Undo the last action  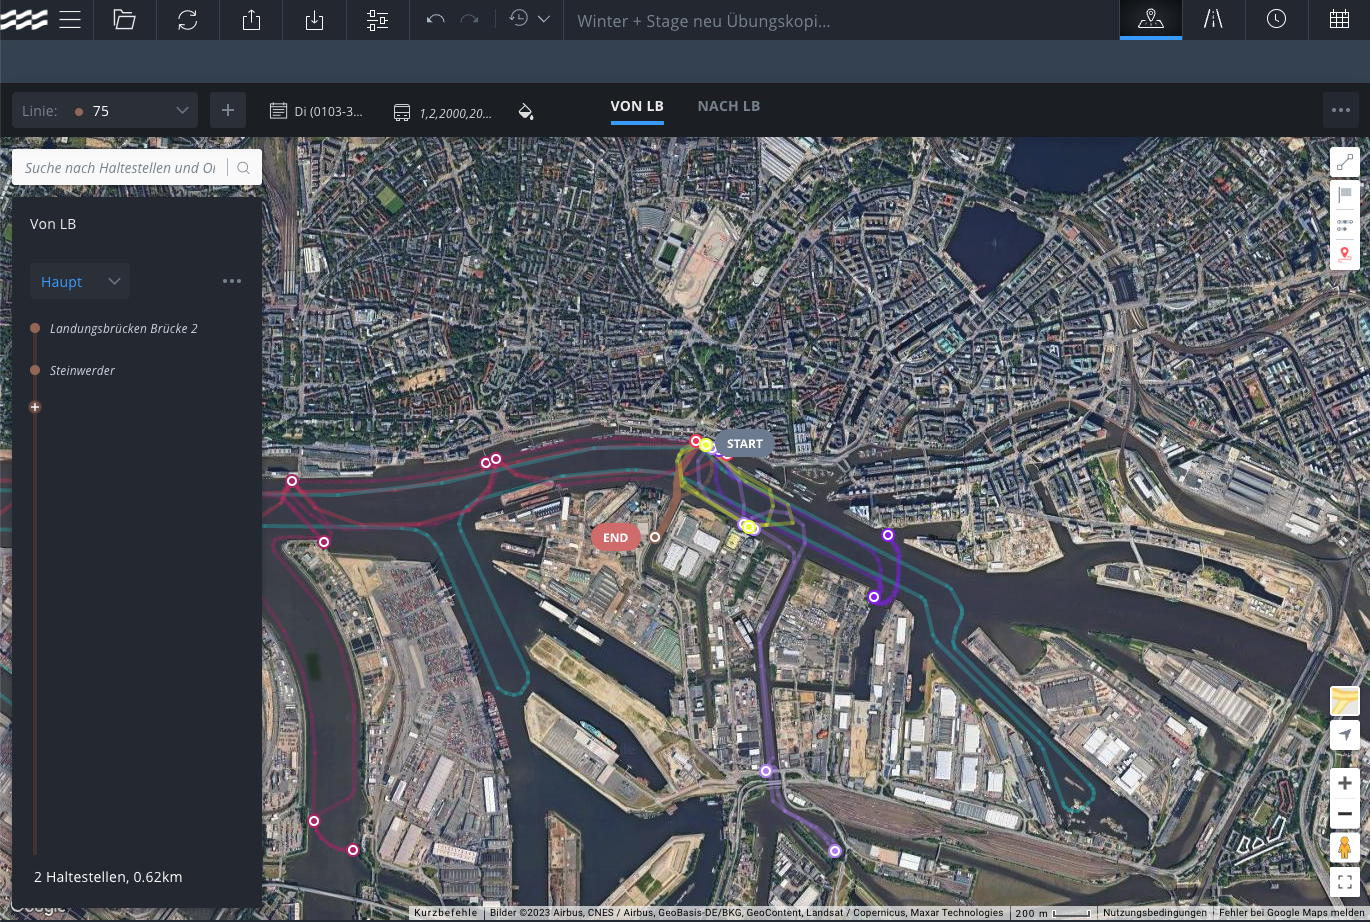[x=435, y=20]
